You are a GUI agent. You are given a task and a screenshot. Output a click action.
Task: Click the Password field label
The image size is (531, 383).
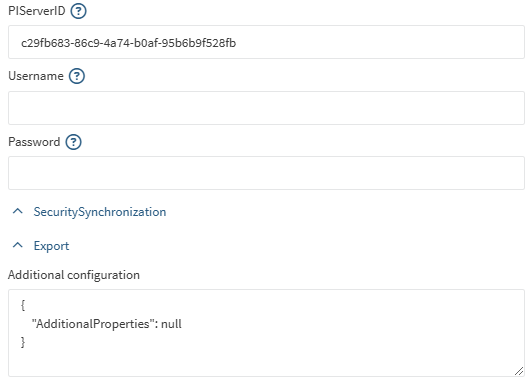click(x=34, y=142)
